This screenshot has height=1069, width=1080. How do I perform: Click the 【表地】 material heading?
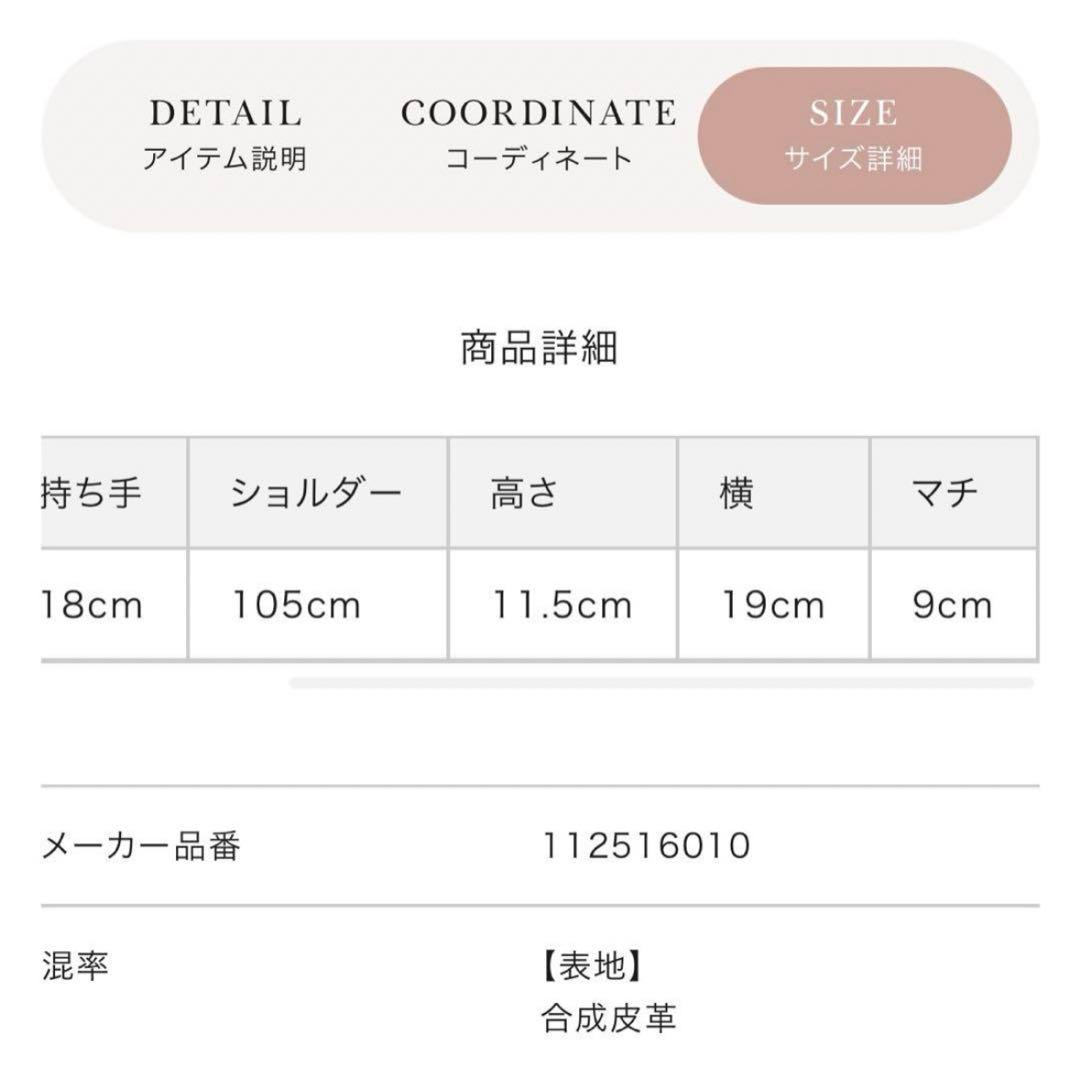point(592,965)
